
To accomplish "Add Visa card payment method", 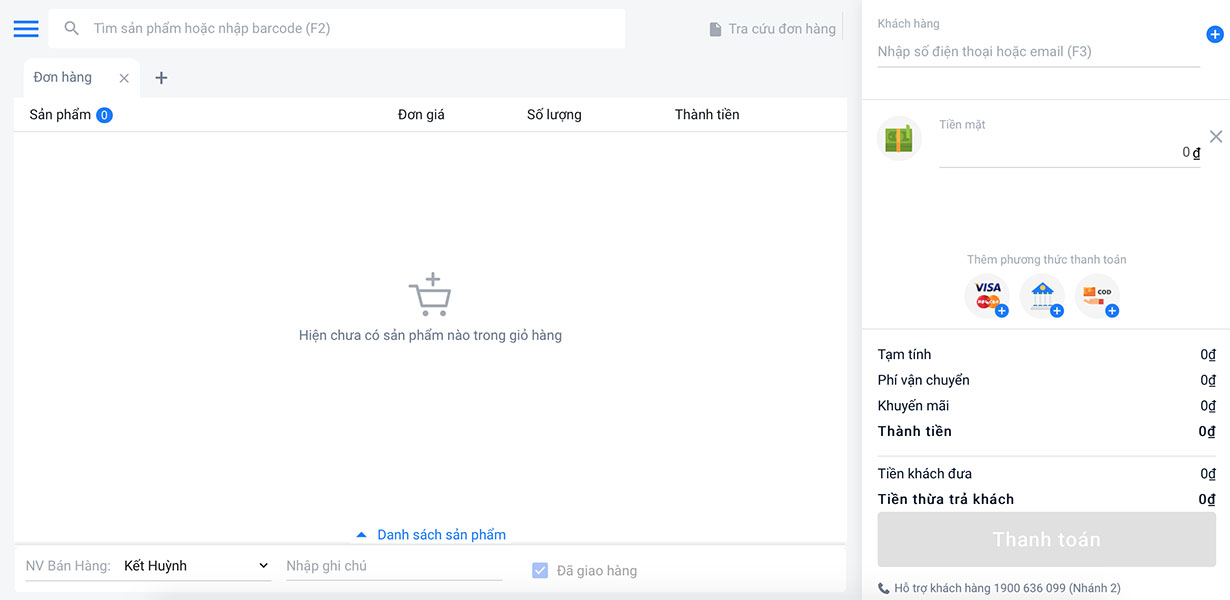I will (988, 296).
